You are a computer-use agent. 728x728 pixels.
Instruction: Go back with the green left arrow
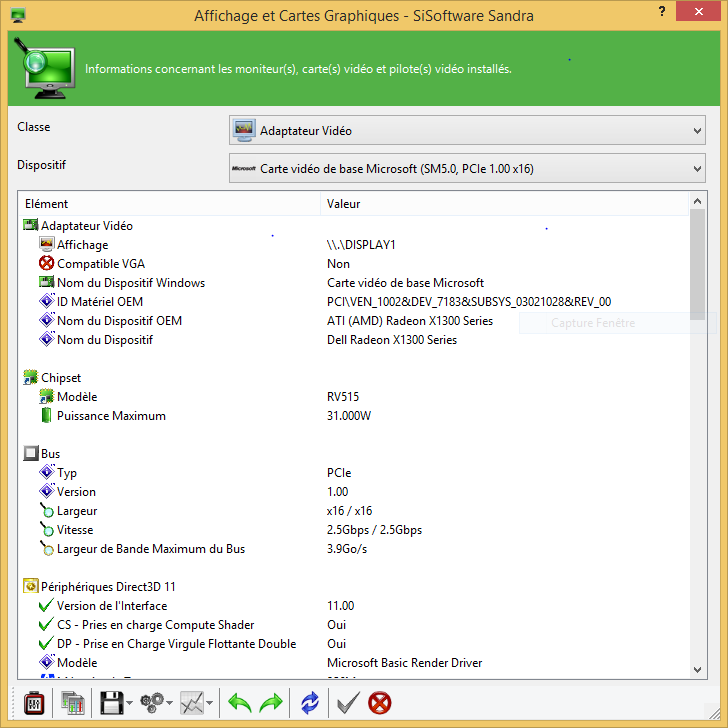pyautogui.click(x=240, y=703)
